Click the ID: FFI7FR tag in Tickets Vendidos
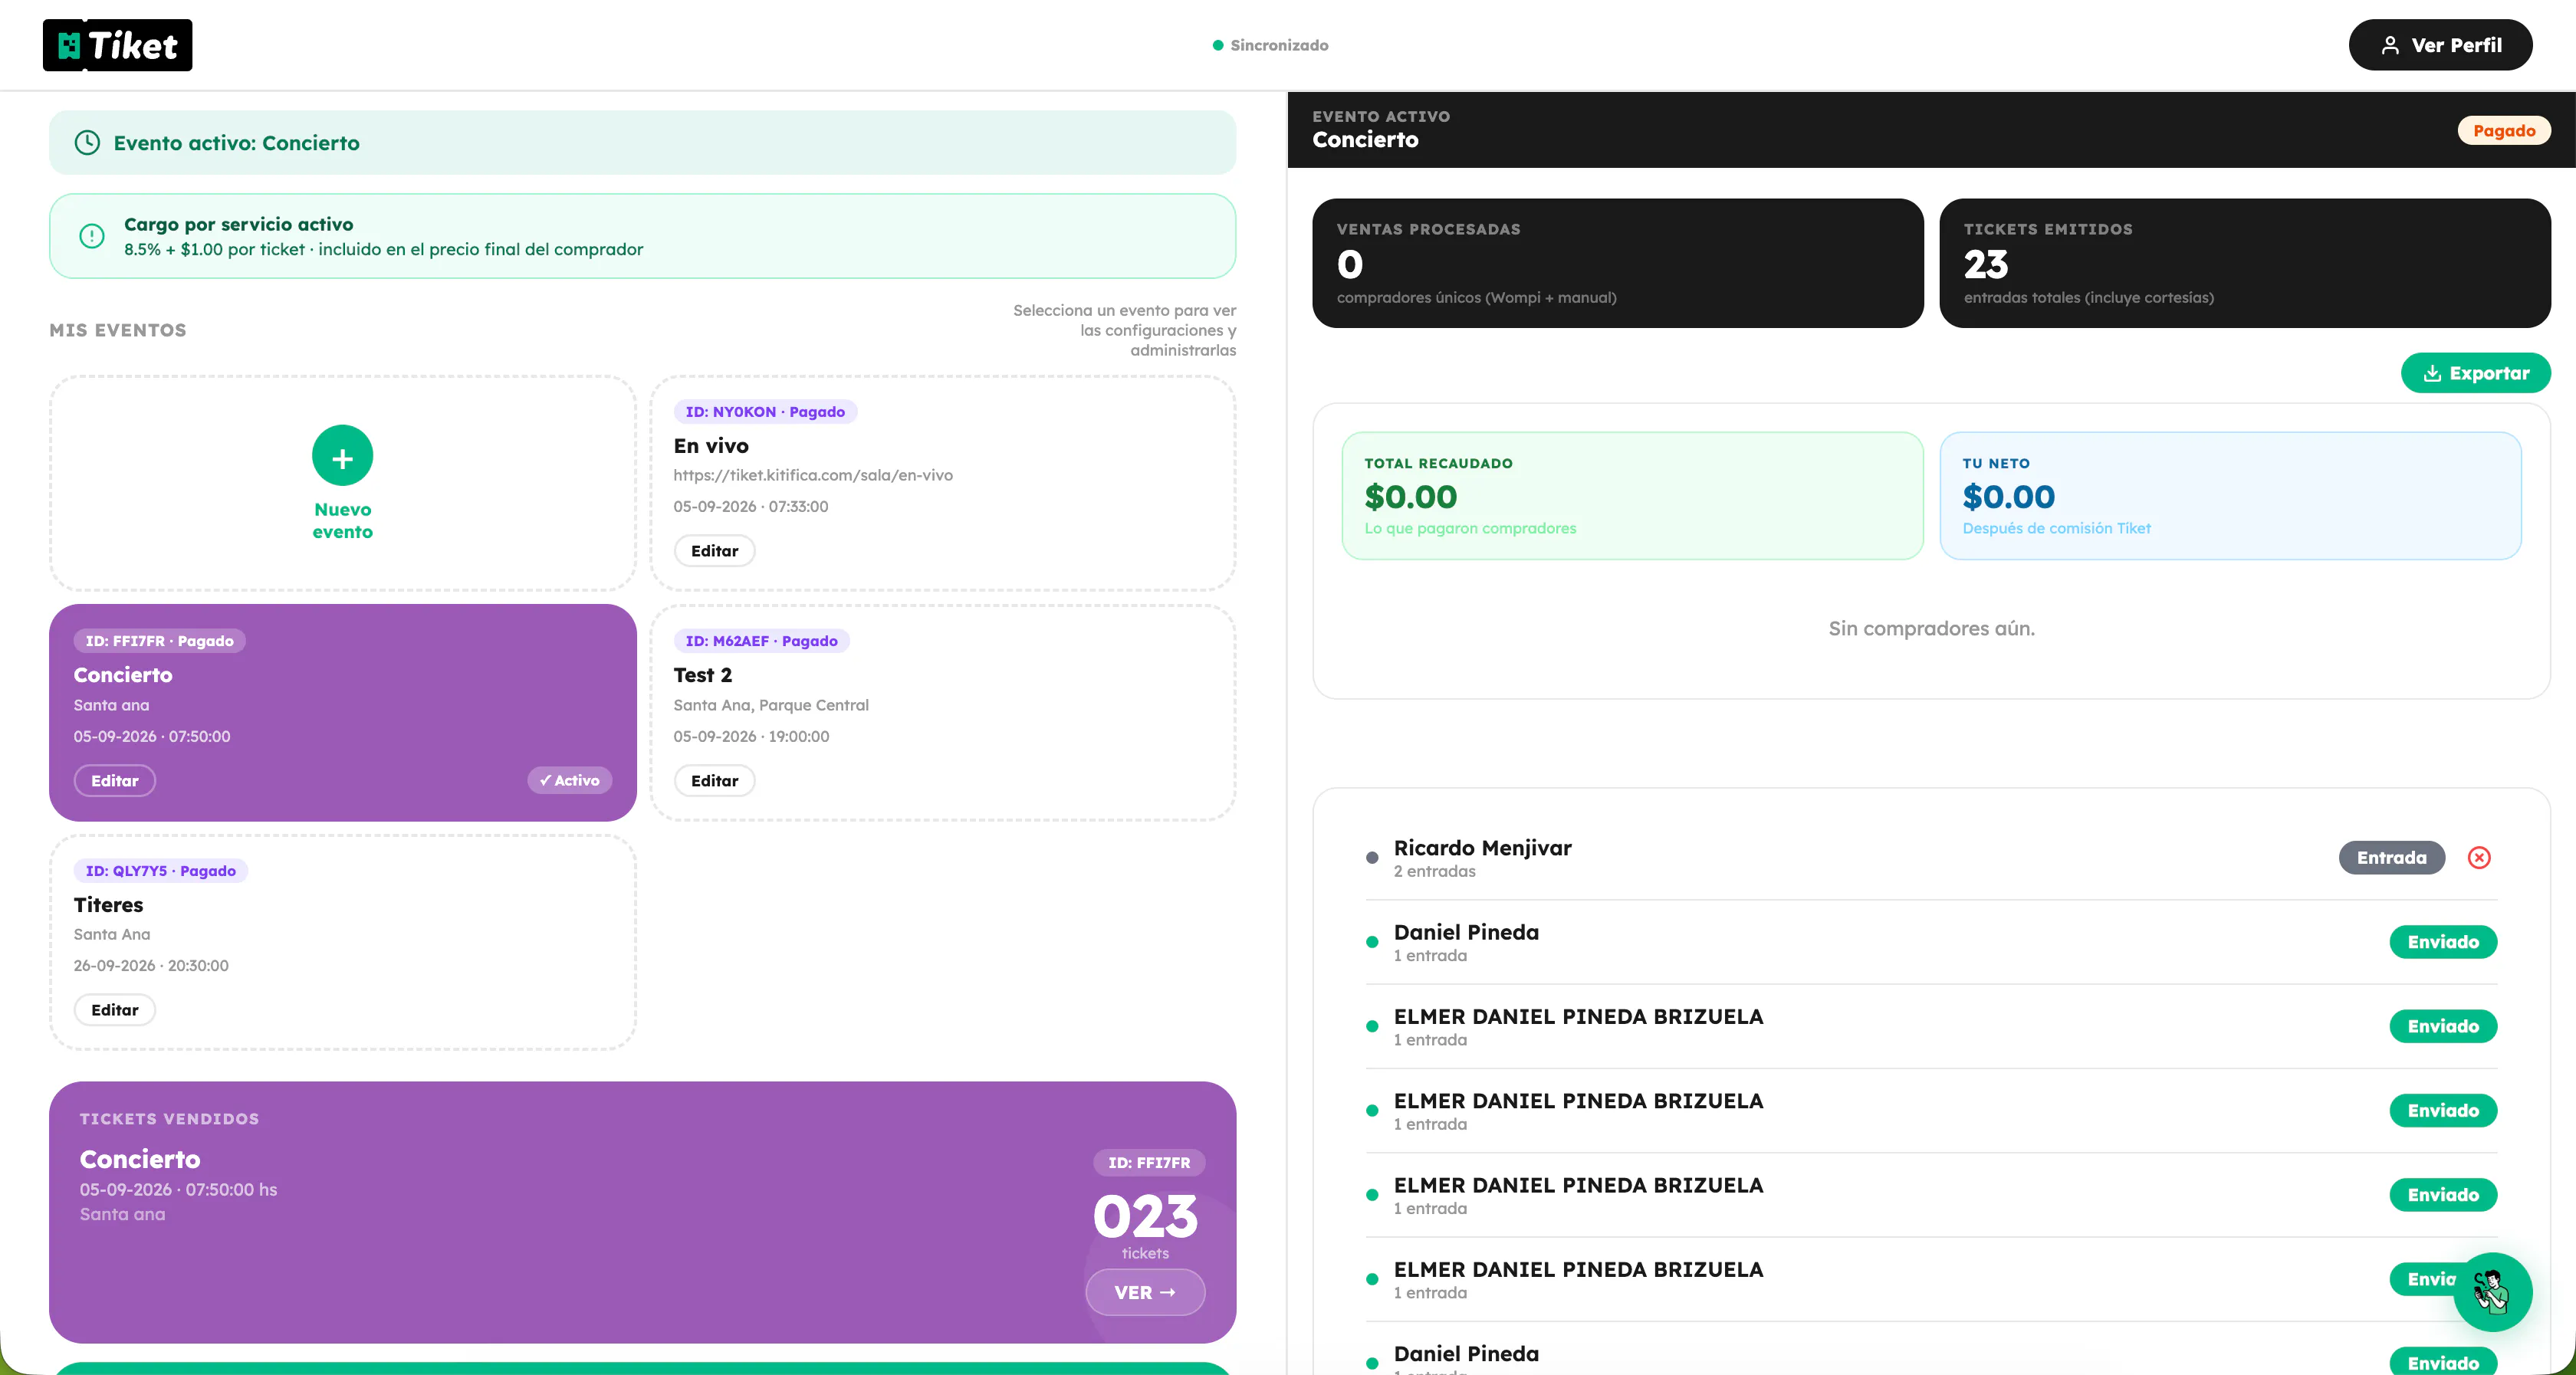The image size is (2576, 1375). pyautogui.click(x=1149, y=1163)
